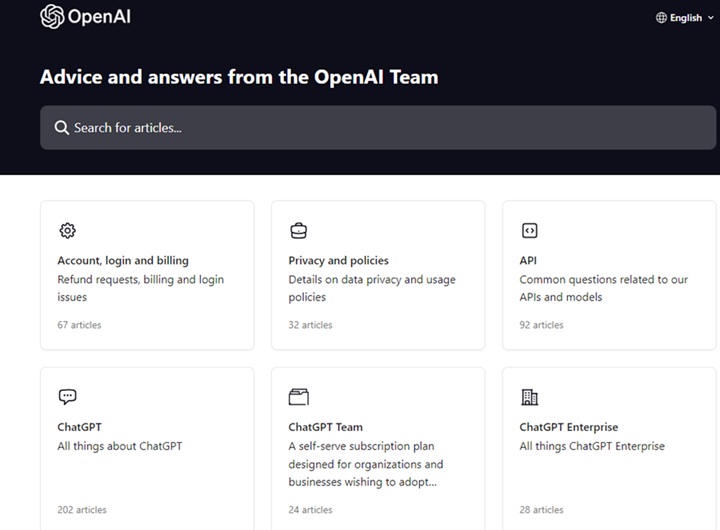
Task: Click the code brackets API icon
Action: (529, 231)
